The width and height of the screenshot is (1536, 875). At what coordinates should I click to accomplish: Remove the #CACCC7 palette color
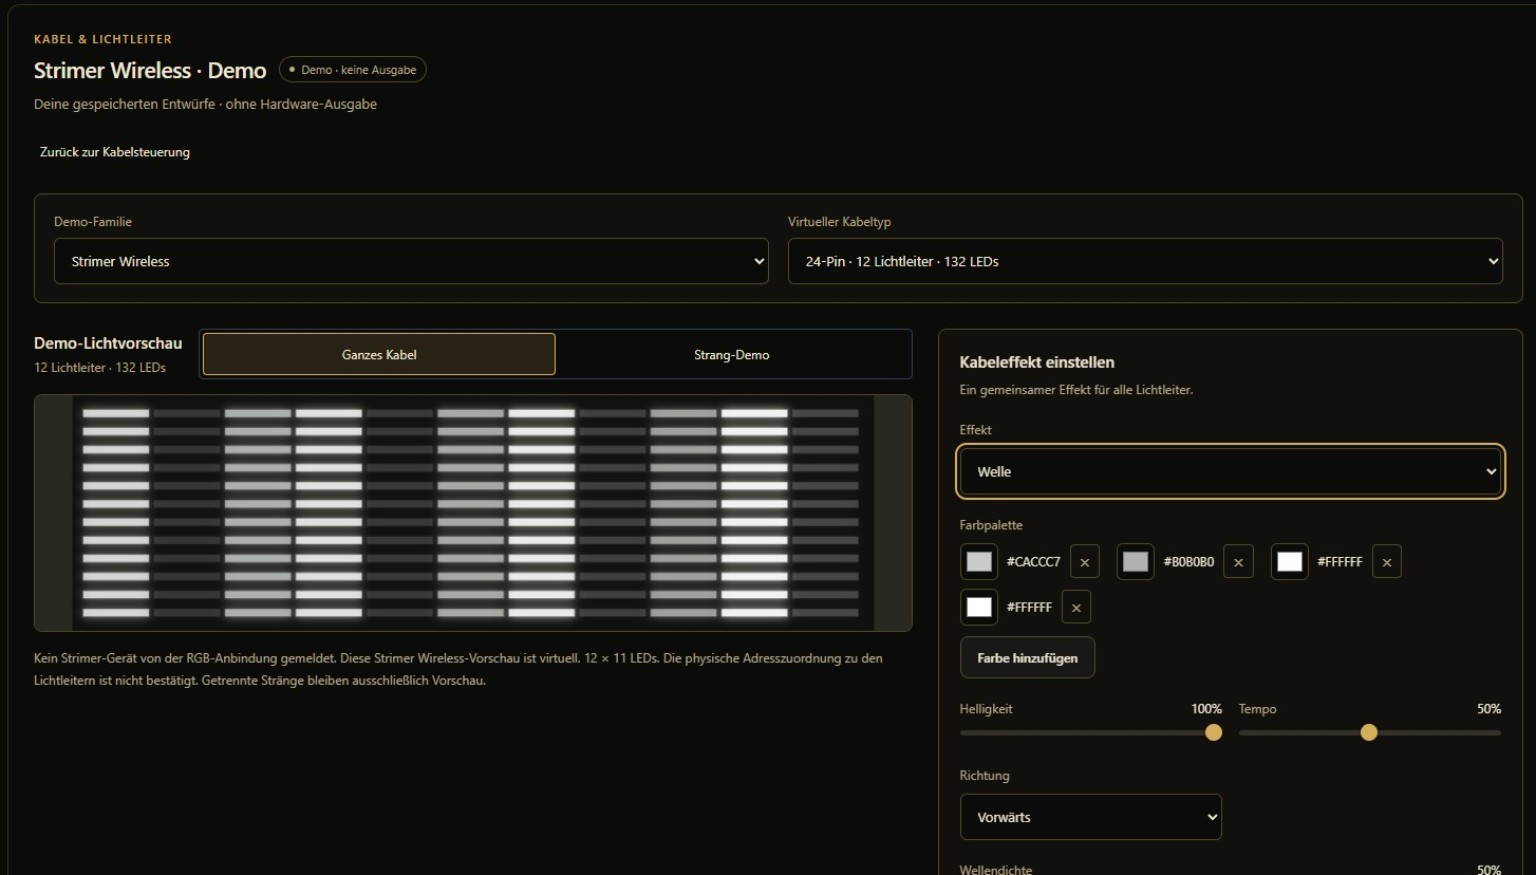tap(1085, 562)
